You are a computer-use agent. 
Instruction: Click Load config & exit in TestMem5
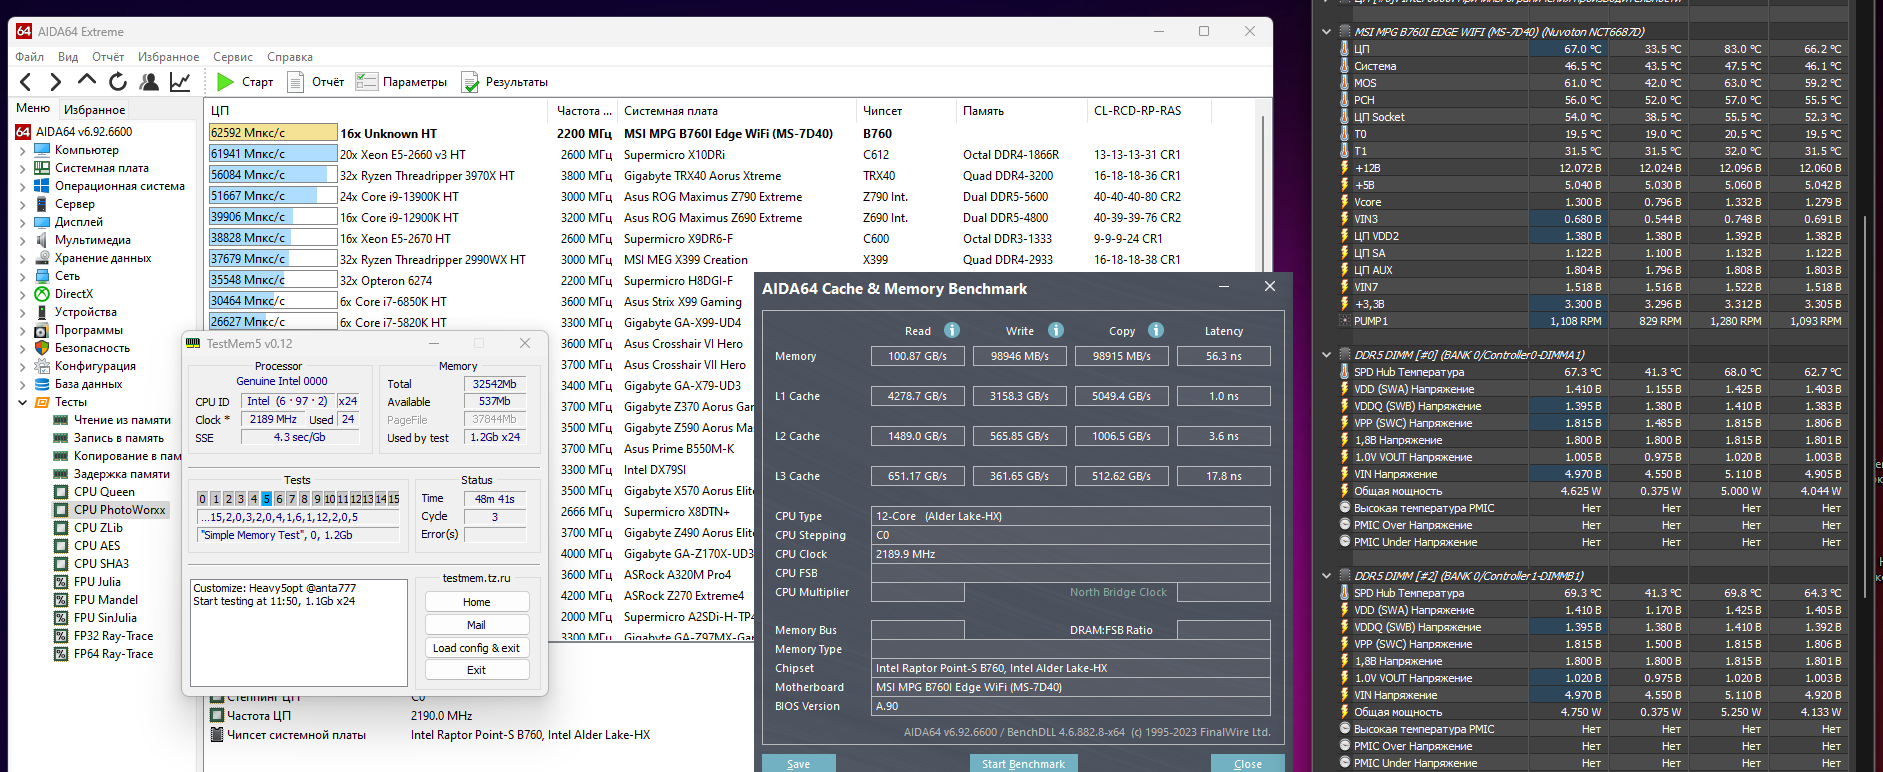pyautogui.click(x=477, y=648)
